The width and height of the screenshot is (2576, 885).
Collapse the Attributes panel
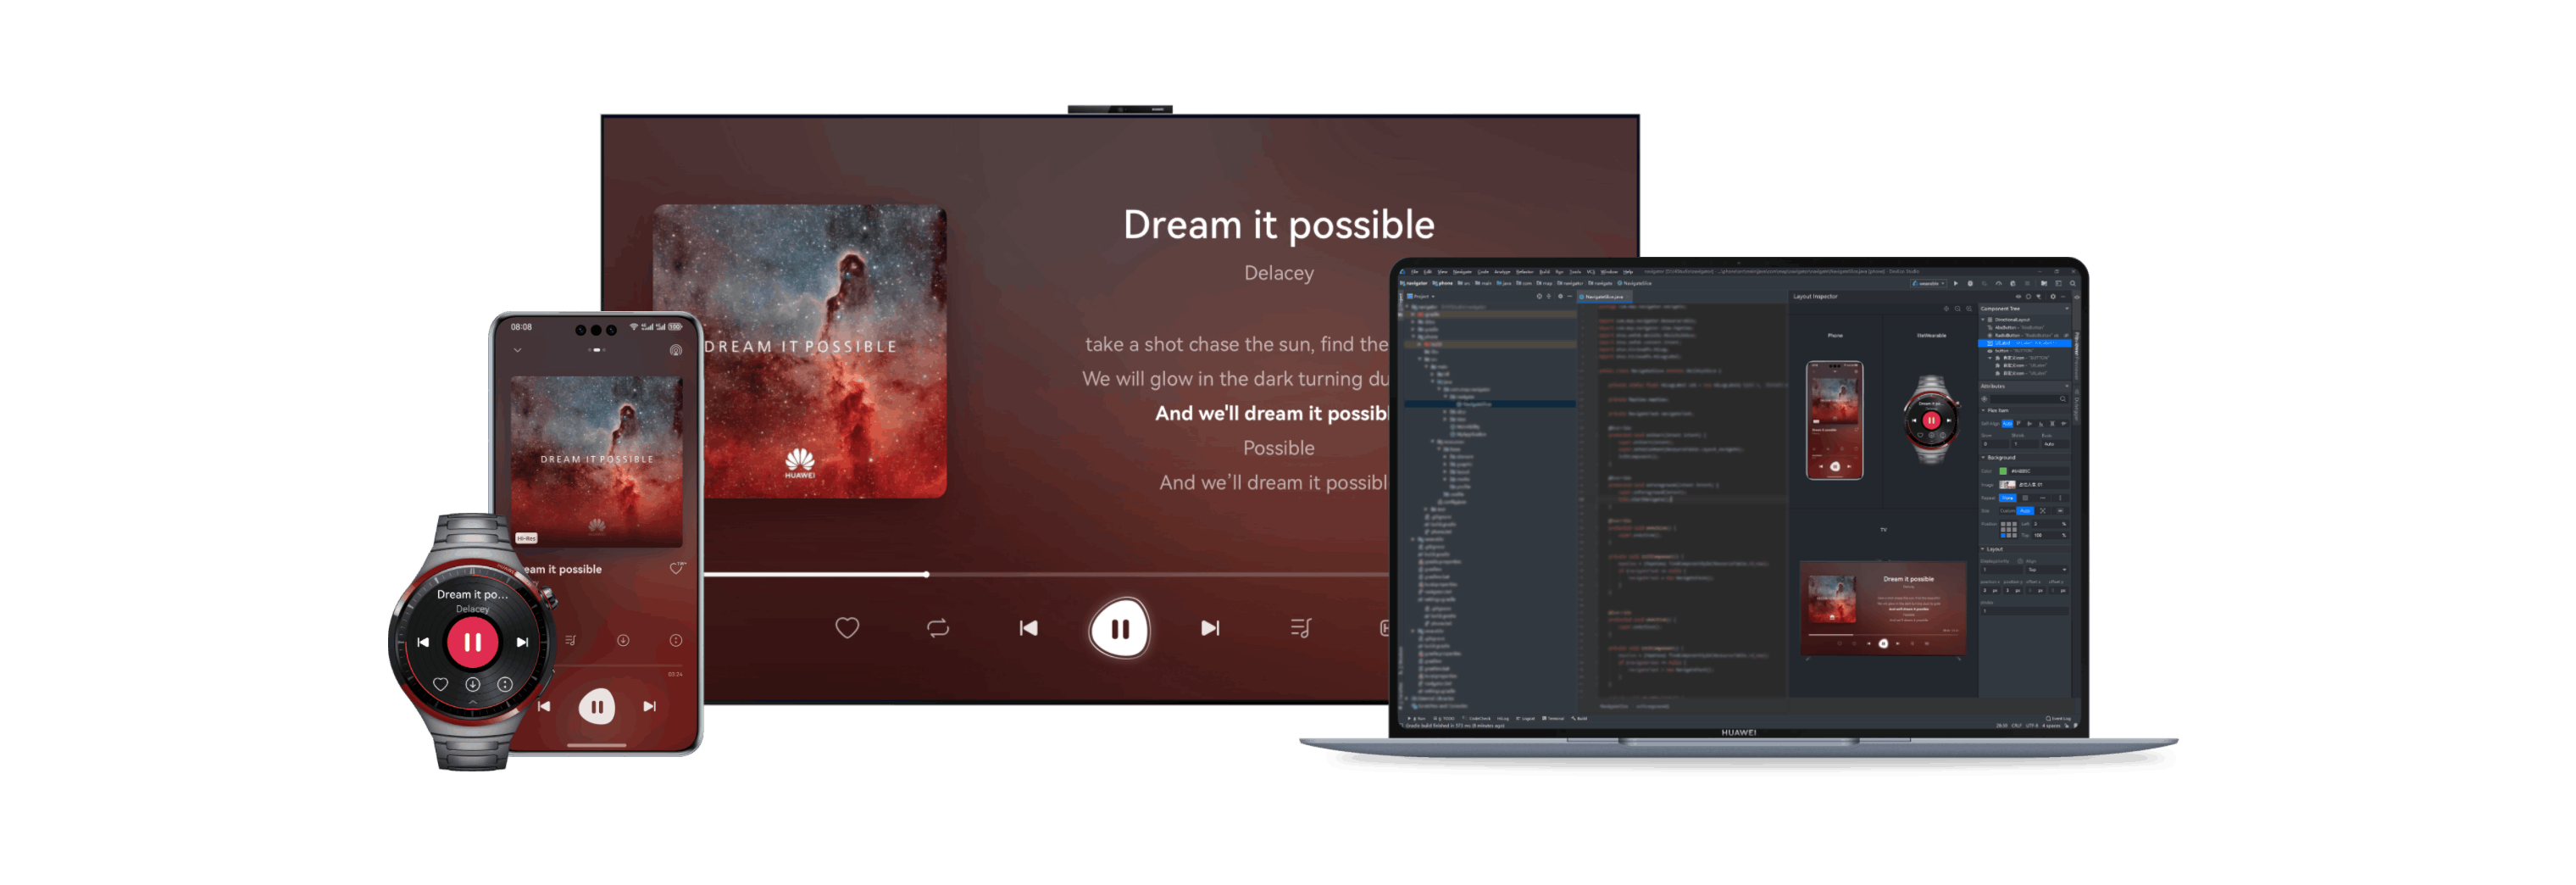2067,387
